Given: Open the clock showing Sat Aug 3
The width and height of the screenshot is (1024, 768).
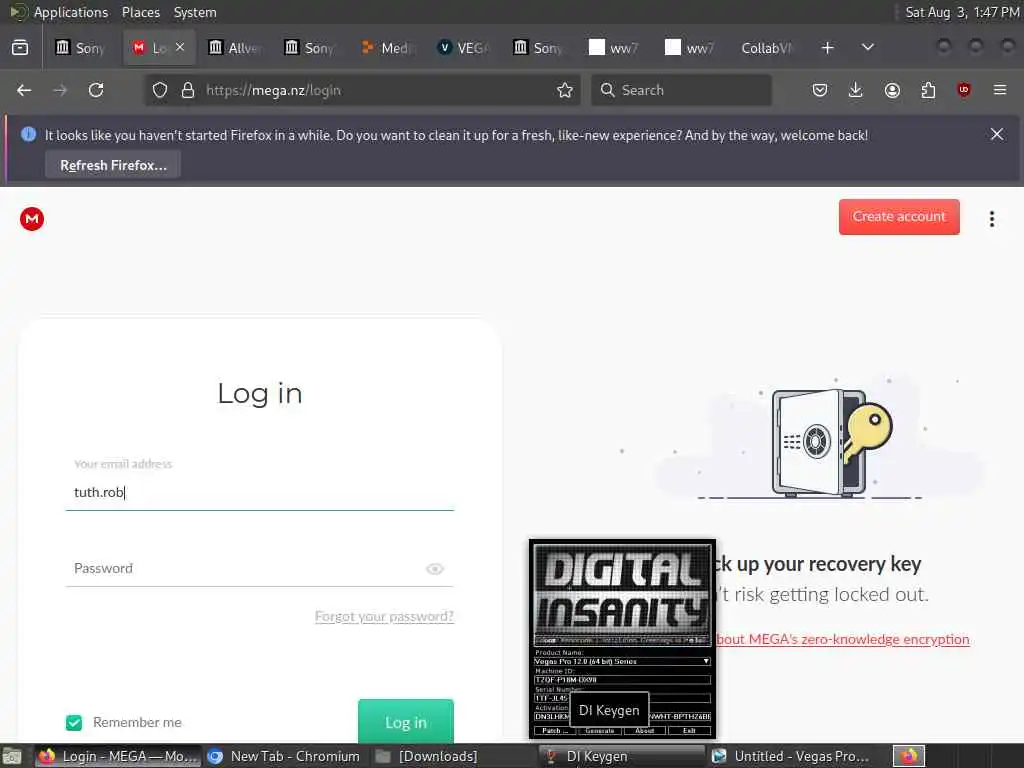Looking at the screenshot, I should (963, 12).
